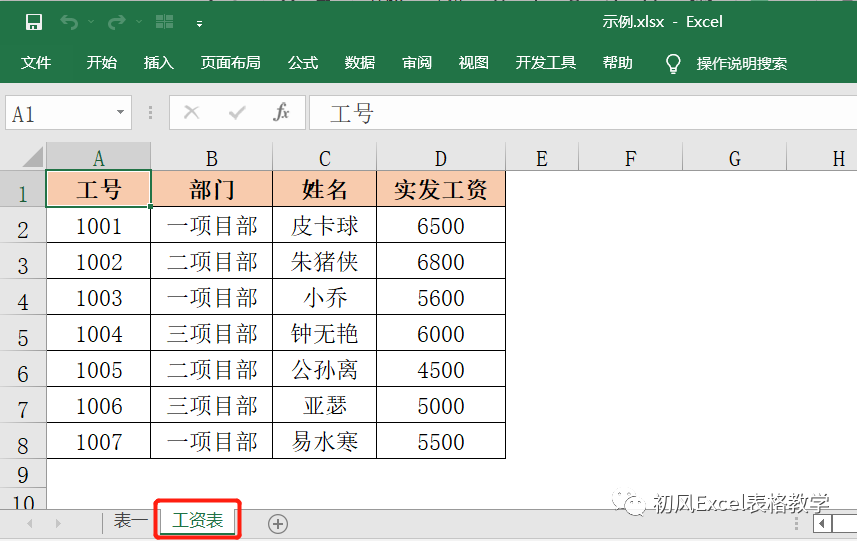This screenshot has height=541, width=857.
Task: Switch to the 审阅 ribbon tab
Action: coord(417,63)
